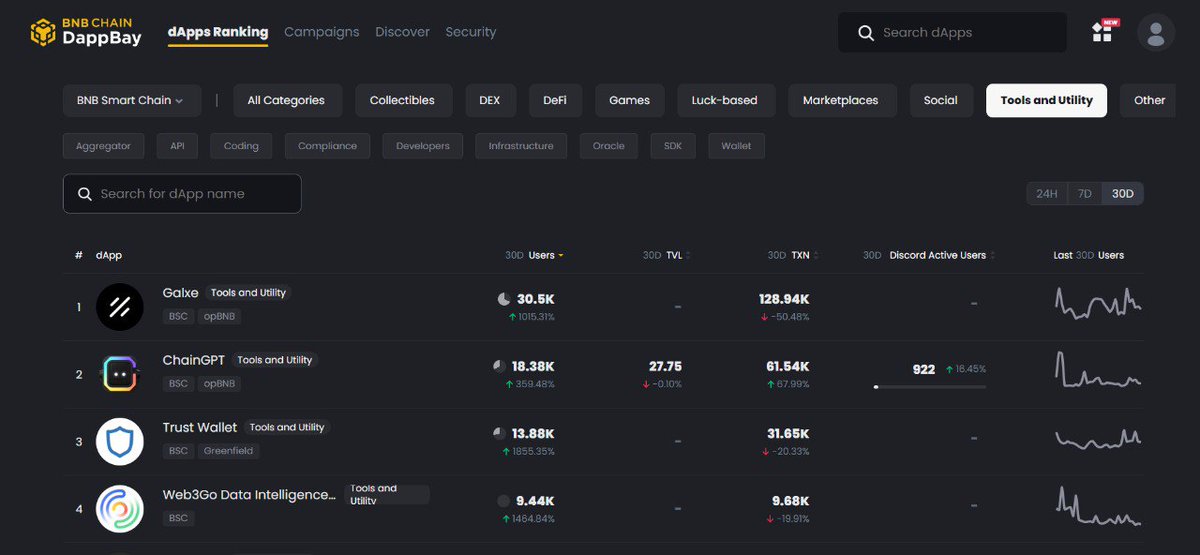Filter by Infrastructure subcategory
This screenshot has width=1200, height=555.
pyautogui.click(x=521, y=146)
